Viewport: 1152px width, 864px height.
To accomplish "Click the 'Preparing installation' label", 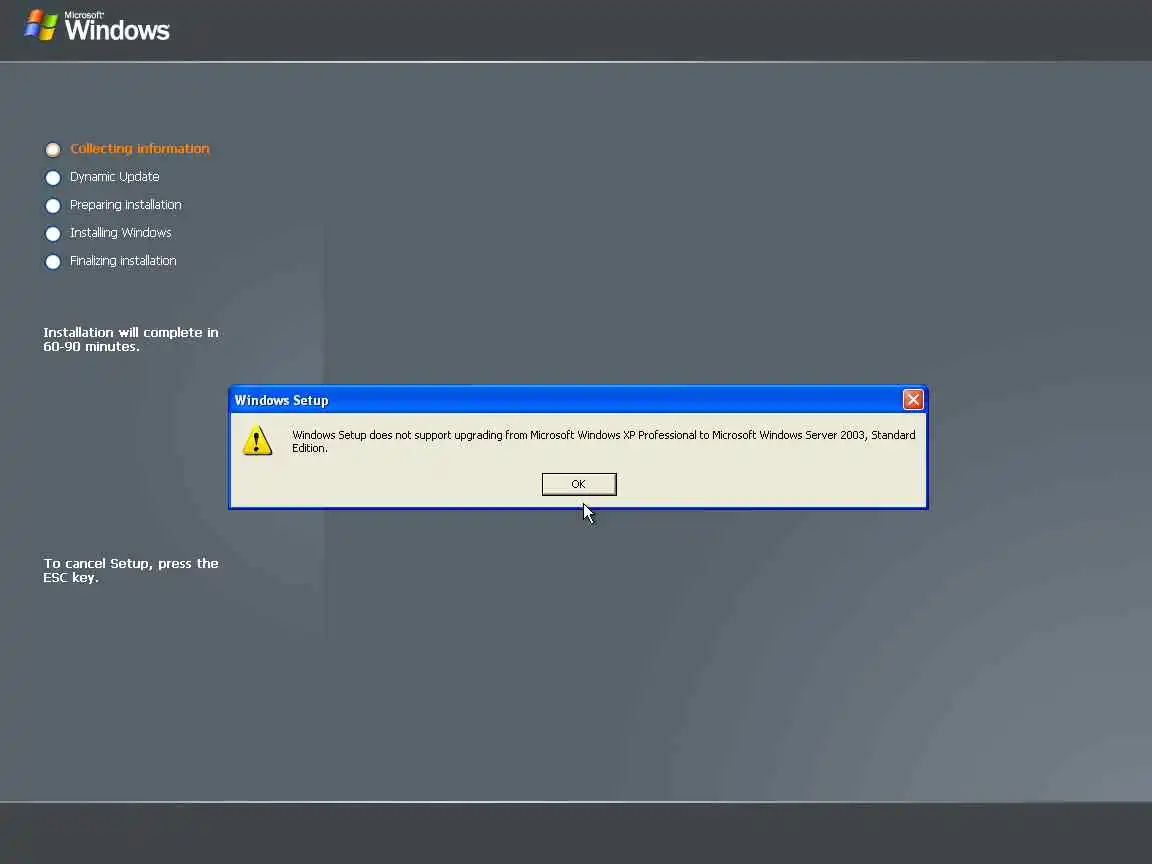I will pos(126,205).
